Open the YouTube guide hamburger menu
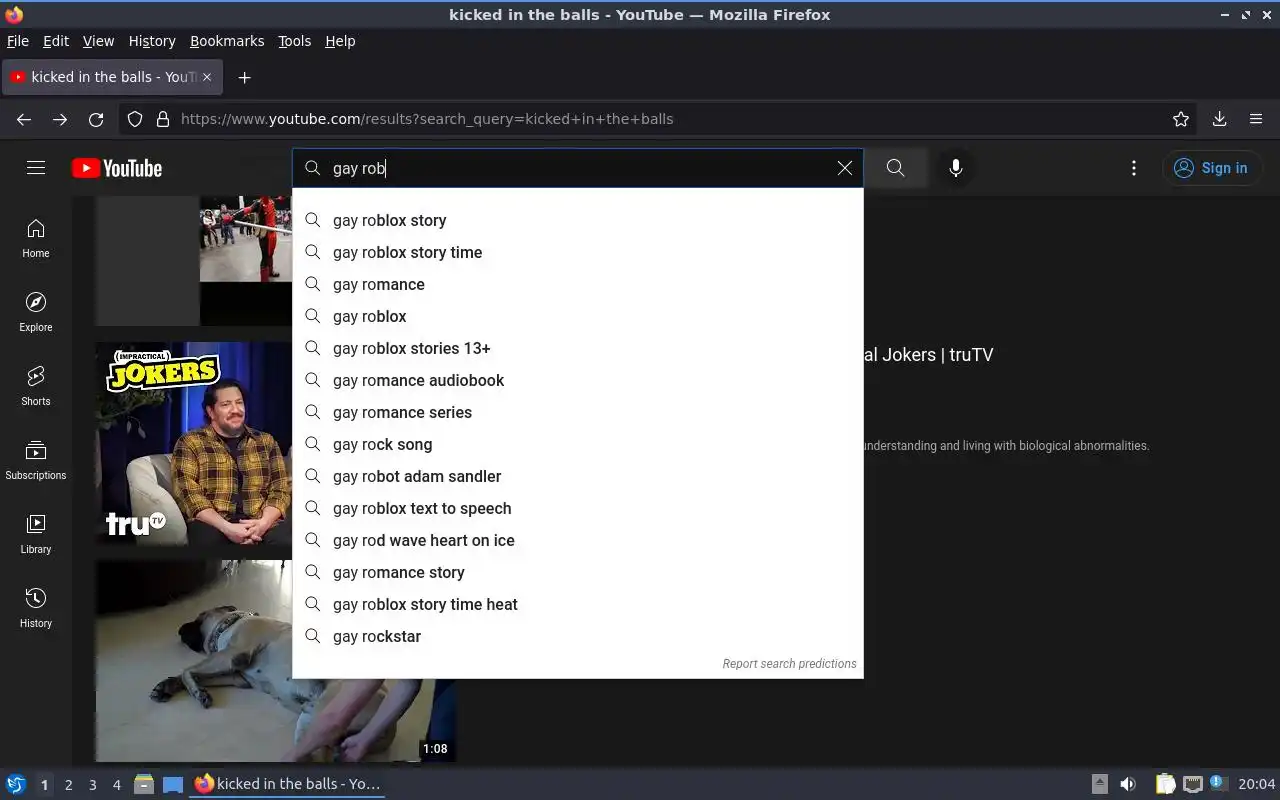 36,168
